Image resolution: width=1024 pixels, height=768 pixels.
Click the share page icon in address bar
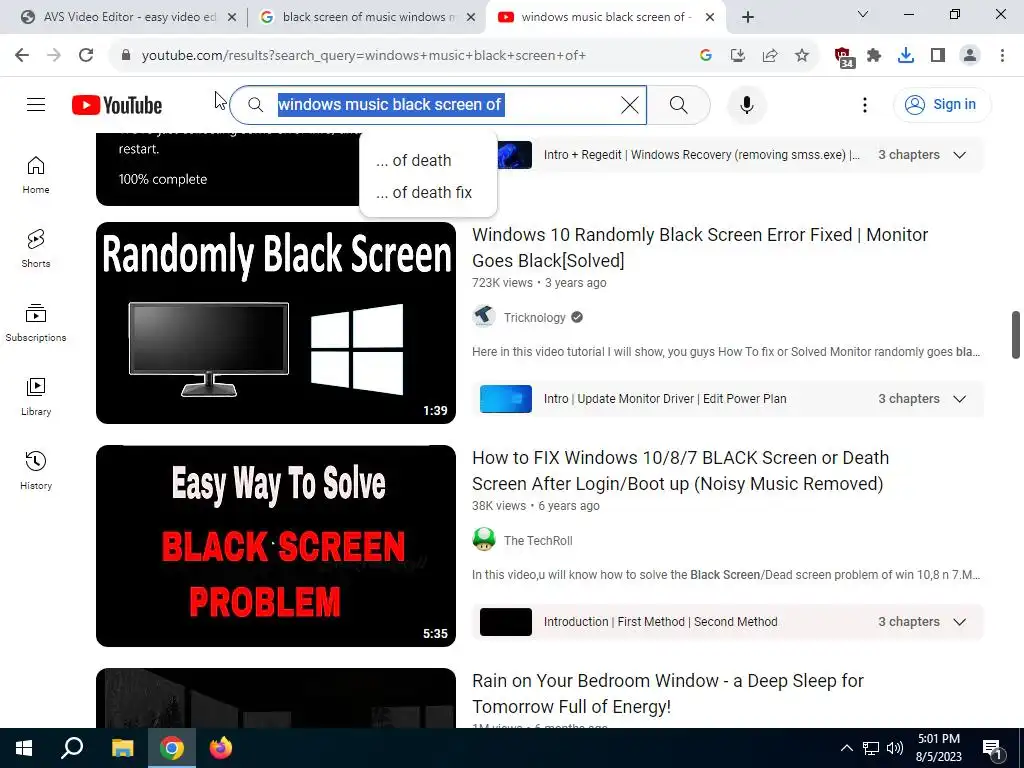coord(770,56)
